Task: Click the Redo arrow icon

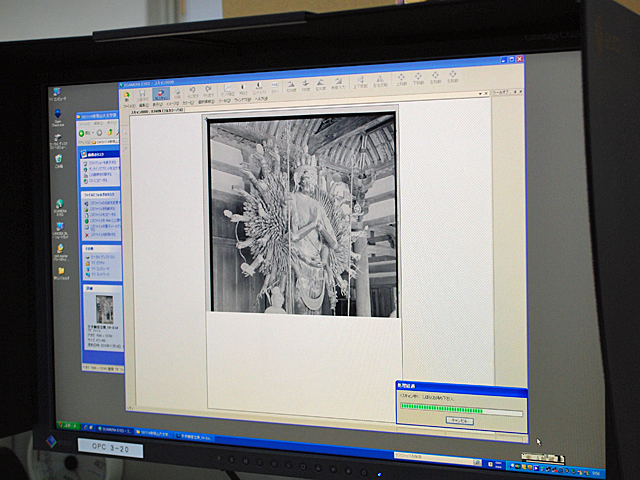Action: (x=208, y=91)
